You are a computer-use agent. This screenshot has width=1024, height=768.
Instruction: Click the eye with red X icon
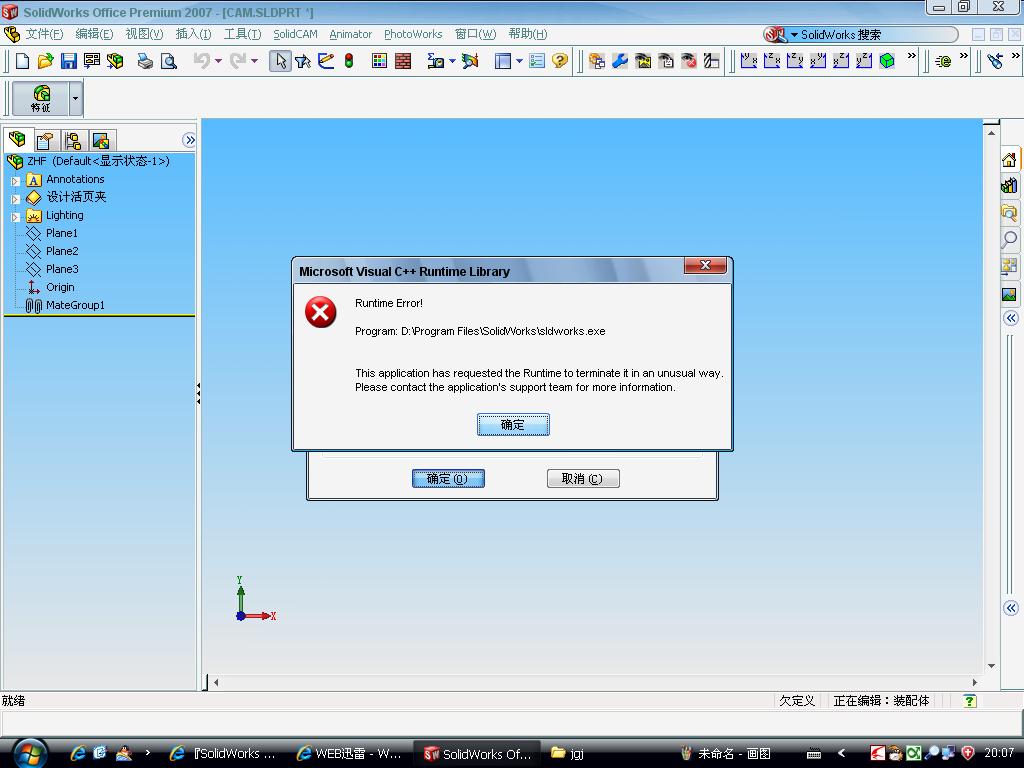pyautogui.click(x=689, y=61)
